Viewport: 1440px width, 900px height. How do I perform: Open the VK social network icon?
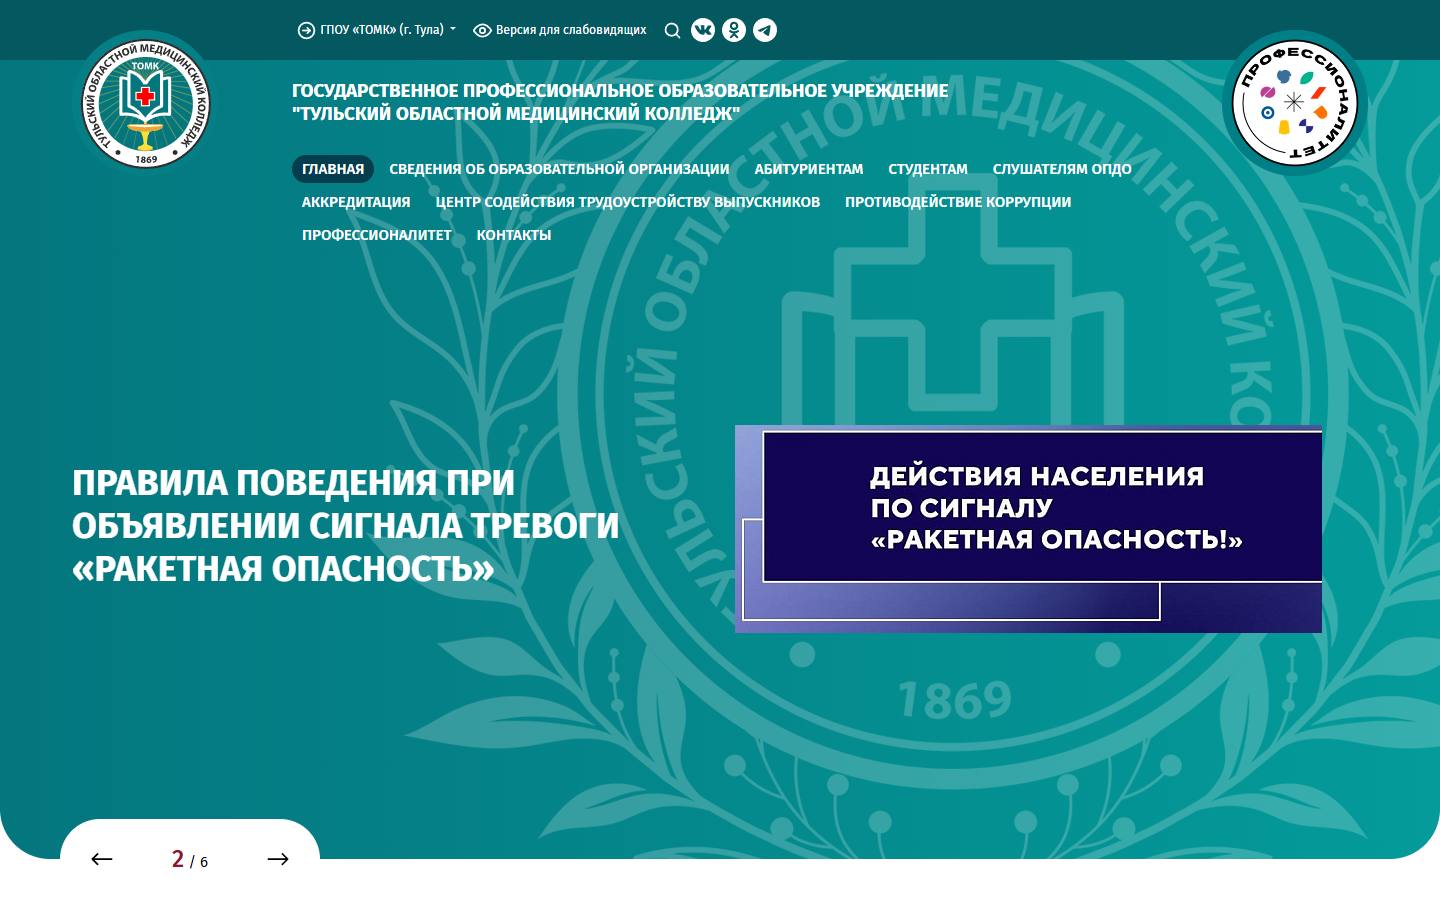click(703, 30)
